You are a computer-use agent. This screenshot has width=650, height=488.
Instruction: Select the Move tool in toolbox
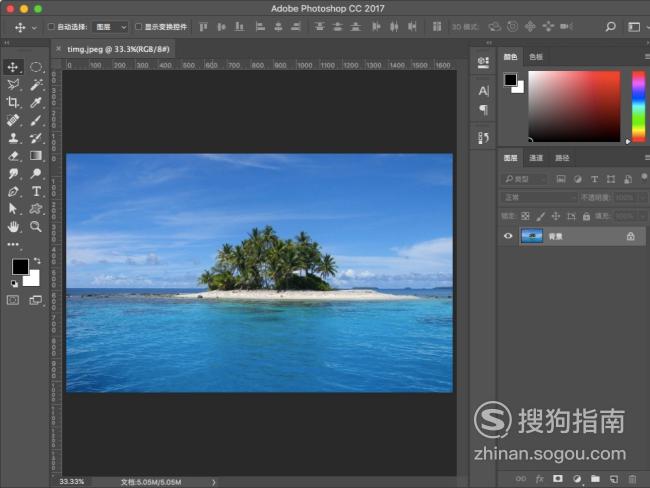point(13,67)
